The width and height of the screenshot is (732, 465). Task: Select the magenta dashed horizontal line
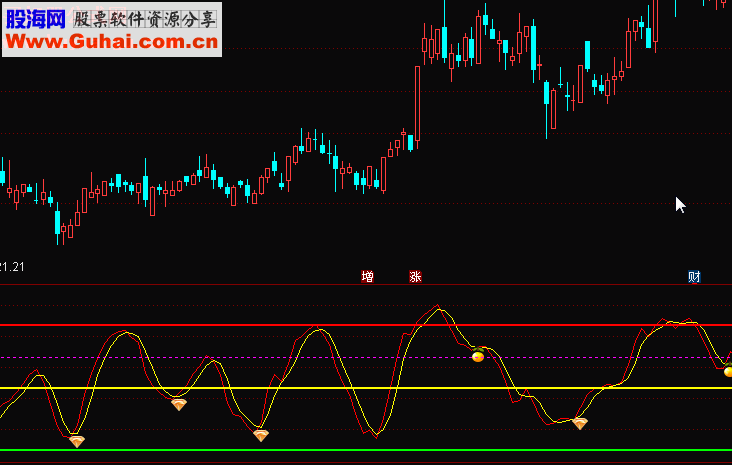[x=366, y=358]
